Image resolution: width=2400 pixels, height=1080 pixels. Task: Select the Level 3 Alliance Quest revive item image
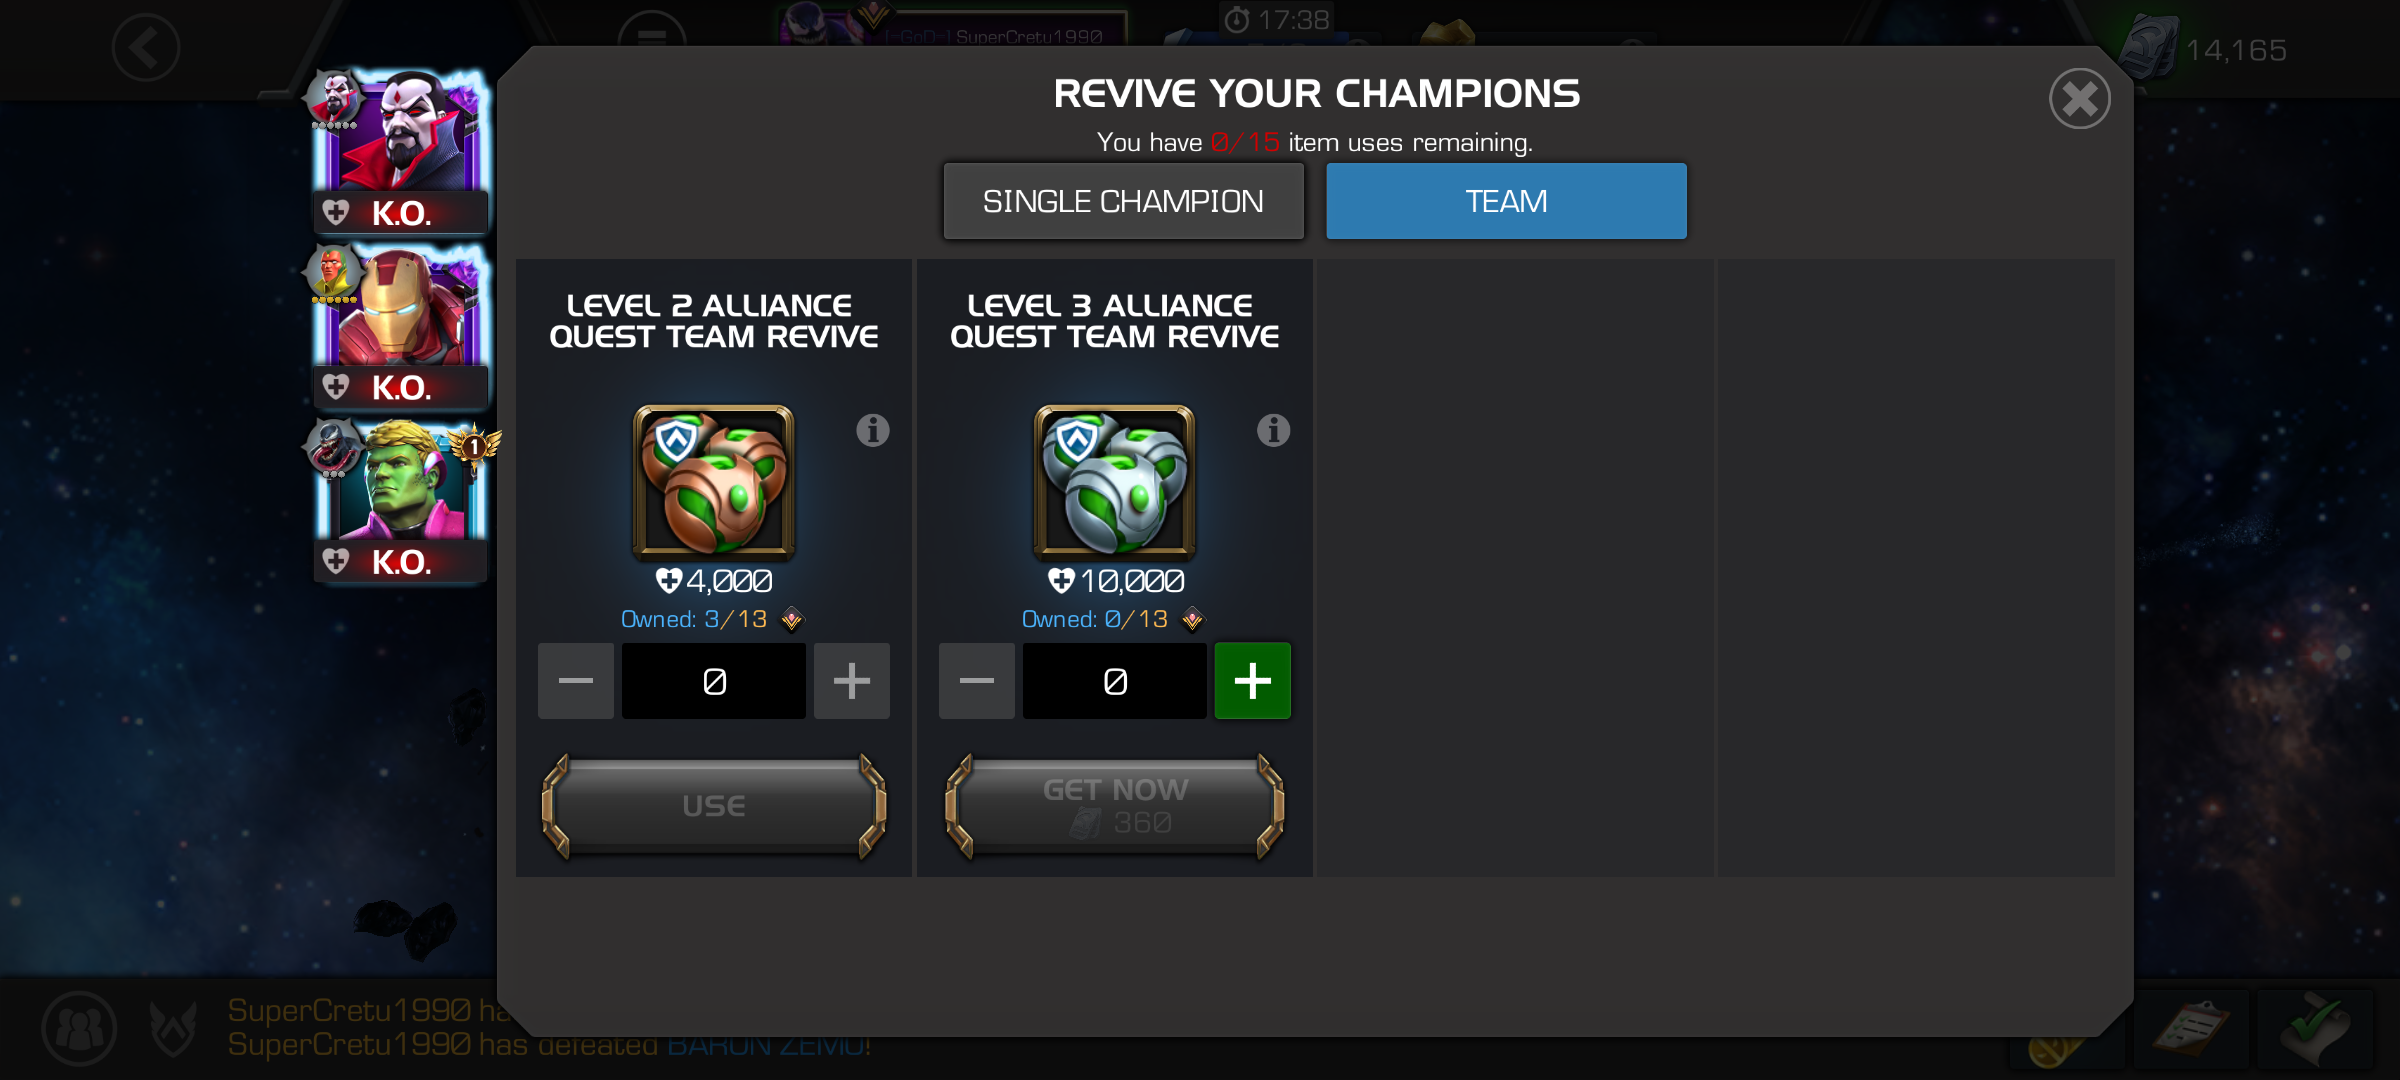tap(1114, 481)
